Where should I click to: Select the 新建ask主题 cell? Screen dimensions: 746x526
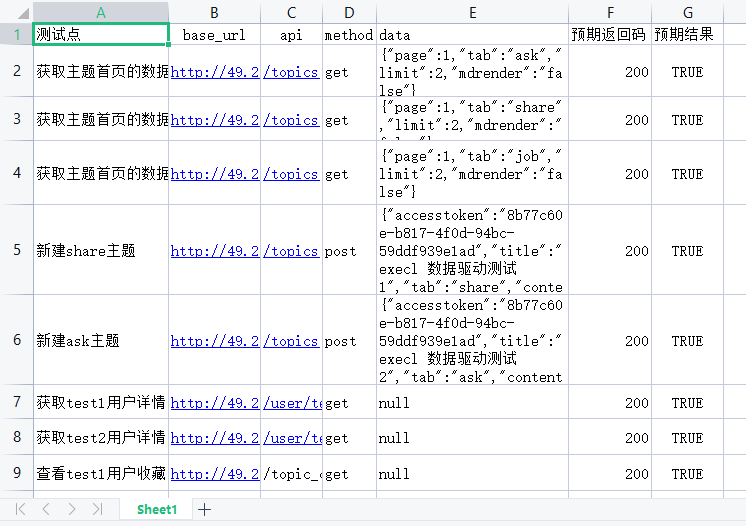point(101,340)
